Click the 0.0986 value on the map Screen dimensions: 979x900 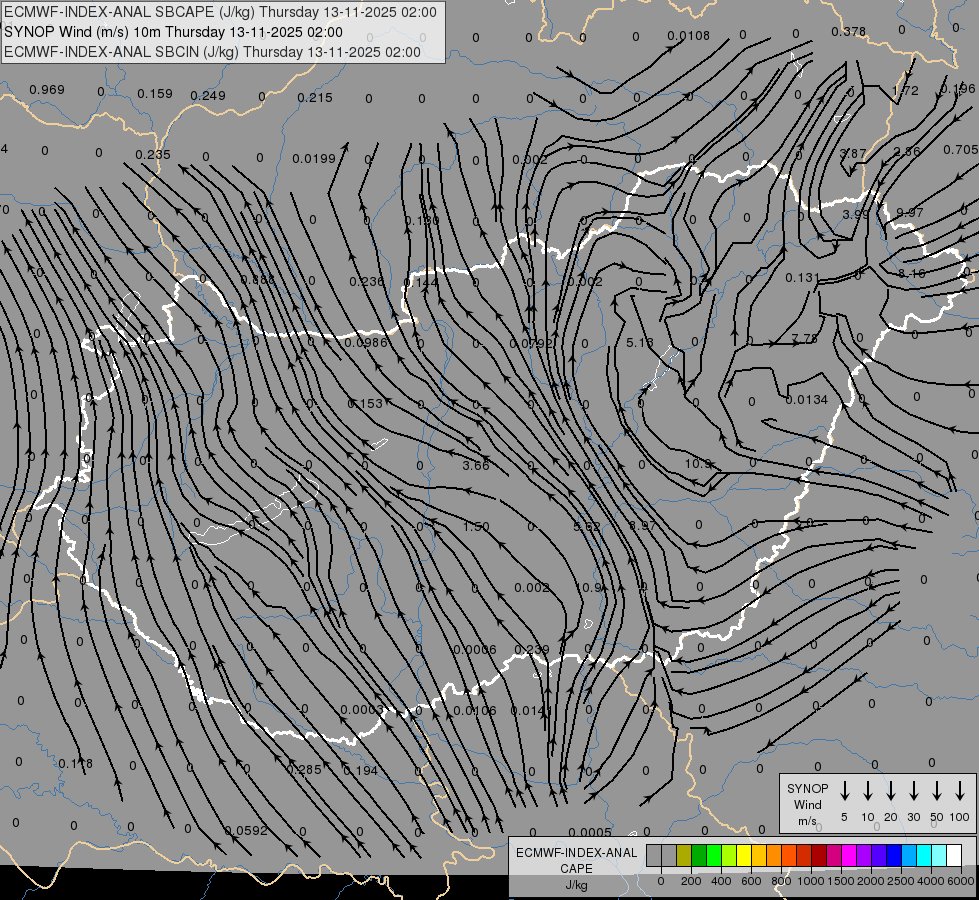(x=366, y=342)
